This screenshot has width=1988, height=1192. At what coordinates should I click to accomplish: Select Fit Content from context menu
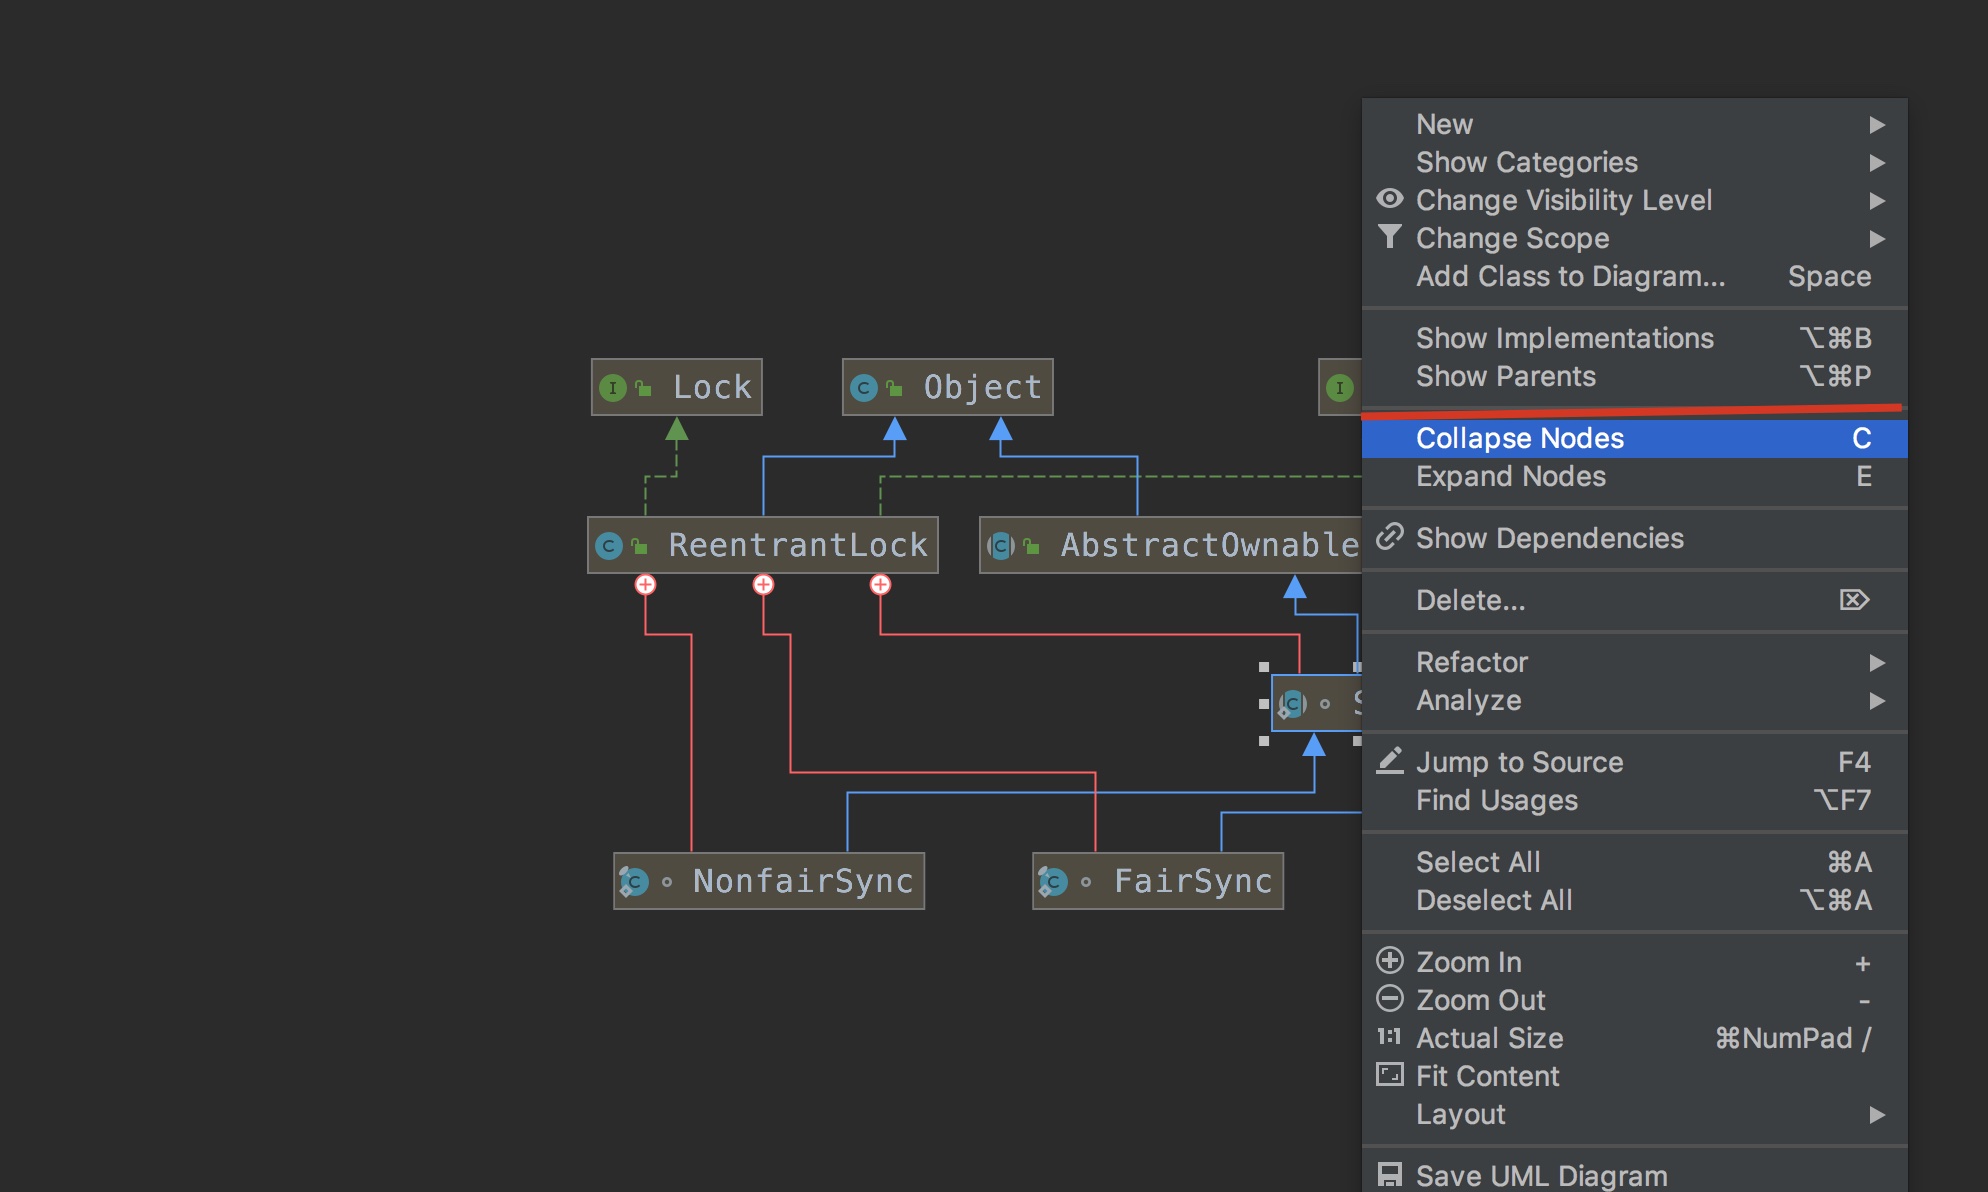[x=1490, y=1074]
